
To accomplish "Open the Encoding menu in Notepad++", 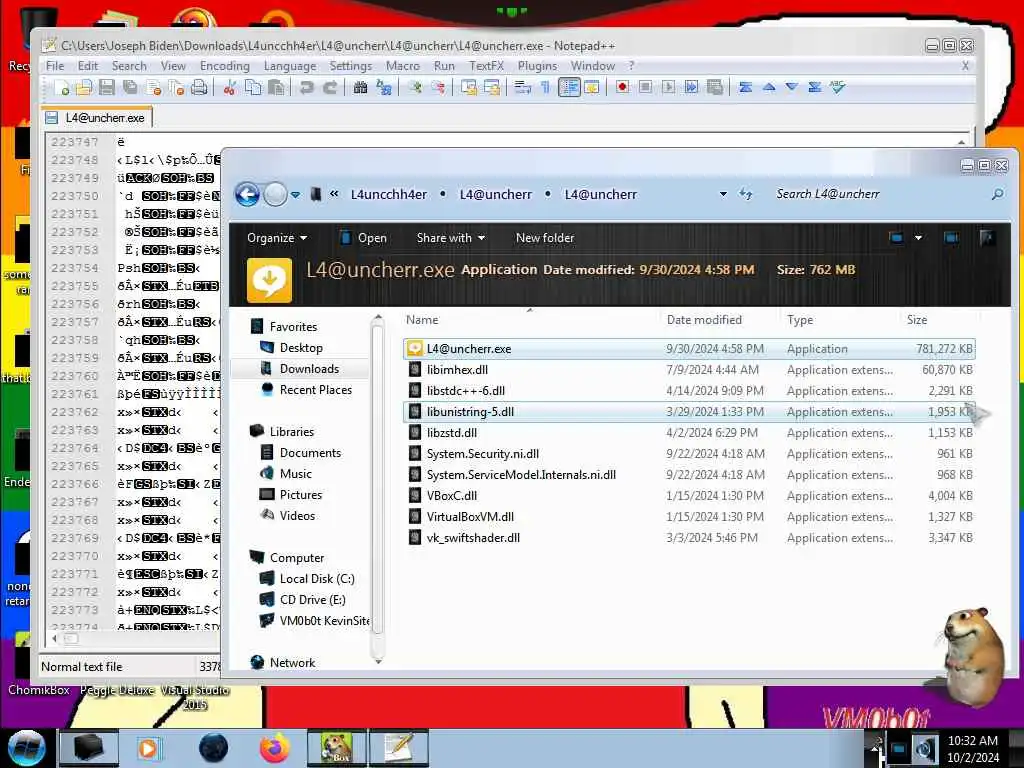I will point(225,66).
